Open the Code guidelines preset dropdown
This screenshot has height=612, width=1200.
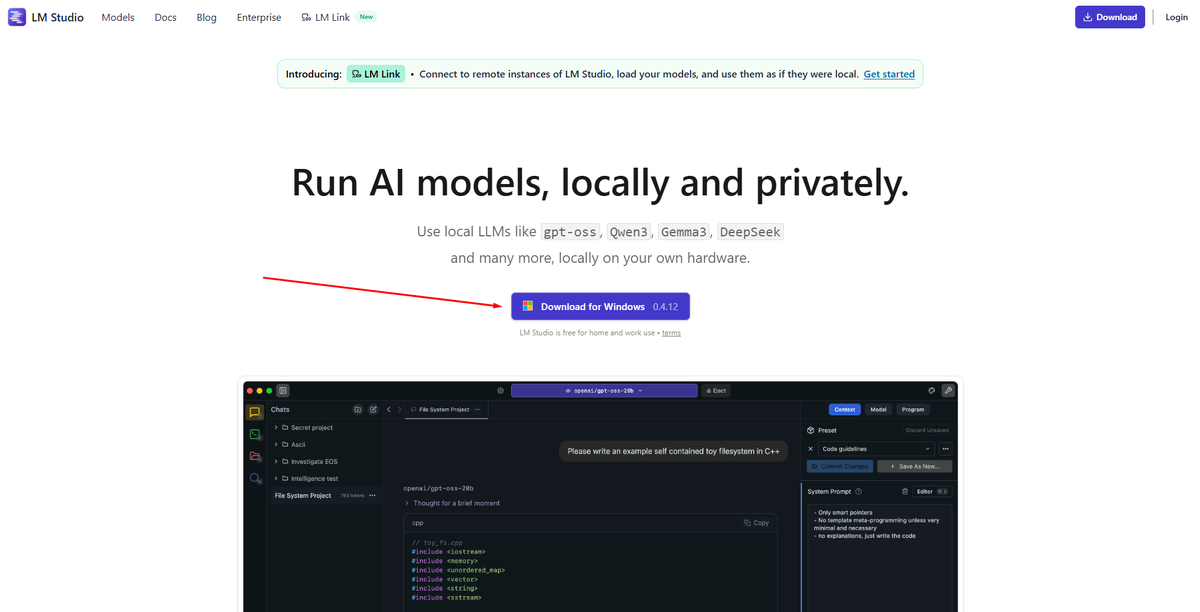pyautogui.click(x=876, y=449)
